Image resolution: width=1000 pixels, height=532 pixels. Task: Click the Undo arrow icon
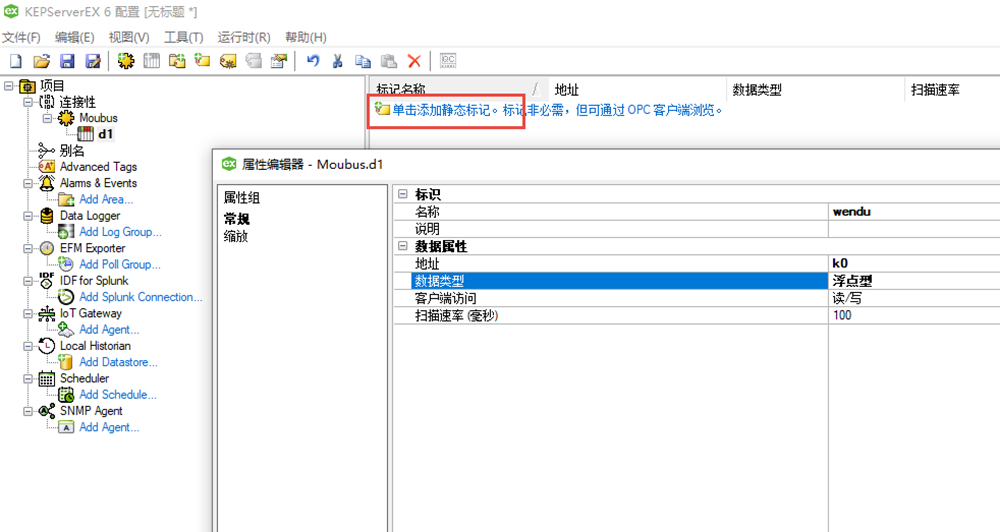[312, 61]
